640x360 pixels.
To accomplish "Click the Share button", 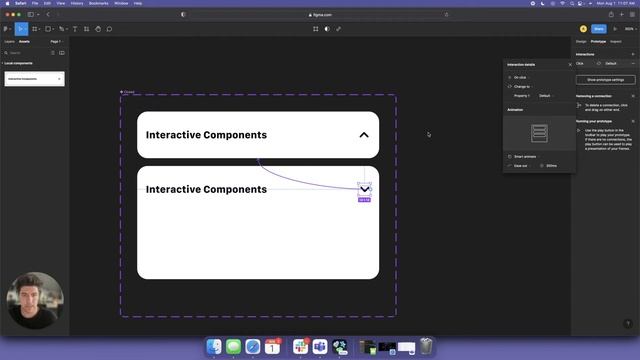I will coord(599,29).
